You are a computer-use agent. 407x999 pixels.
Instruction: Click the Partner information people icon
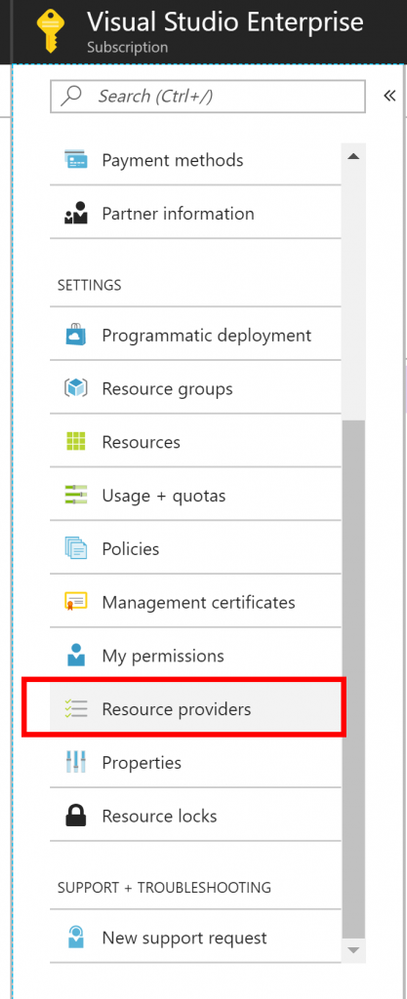[76, 213]
